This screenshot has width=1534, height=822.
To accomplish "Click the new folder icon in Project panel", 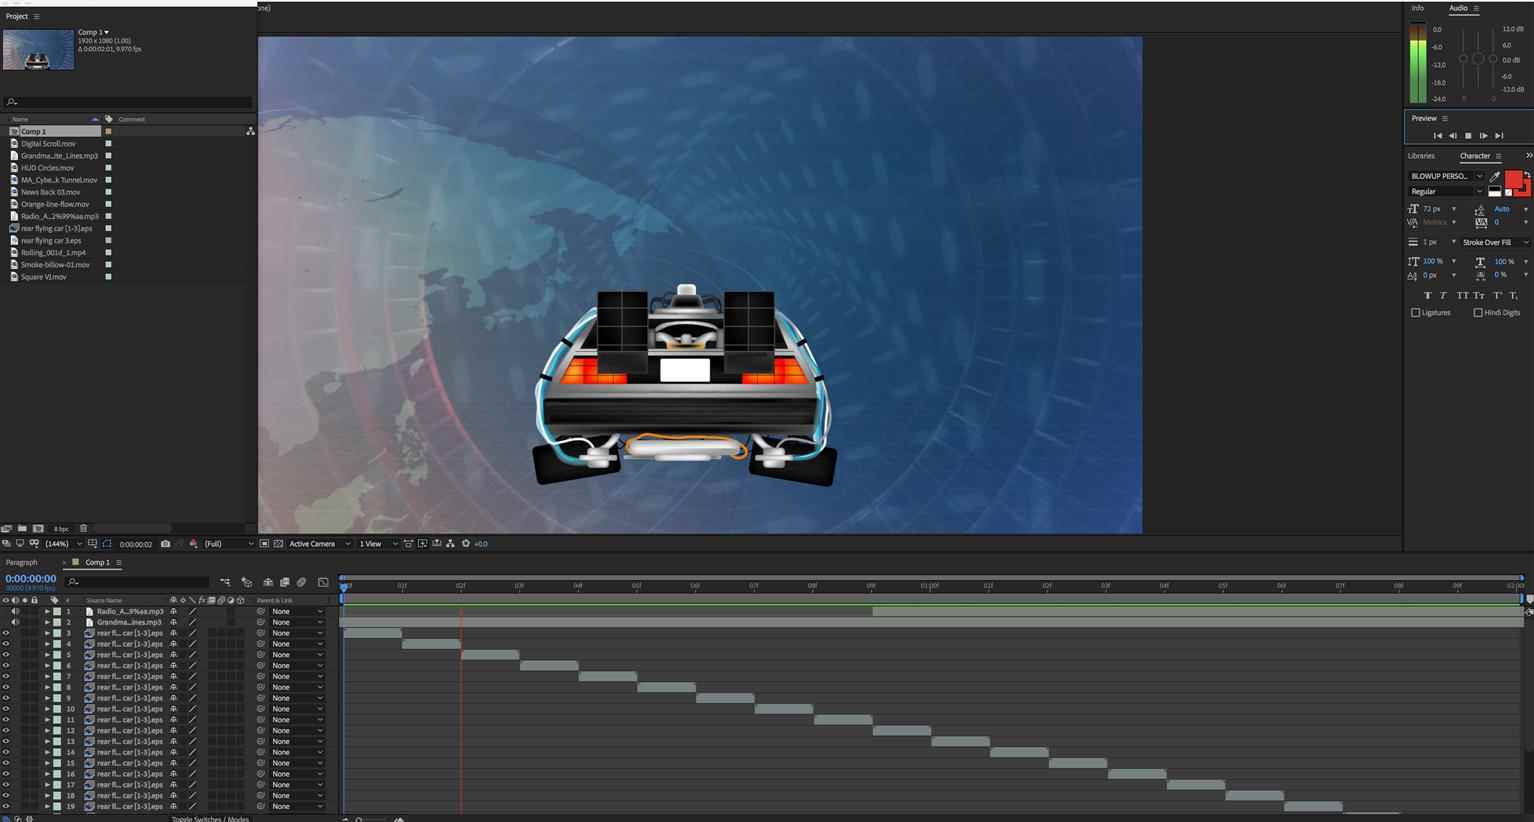I will (22, 528).
